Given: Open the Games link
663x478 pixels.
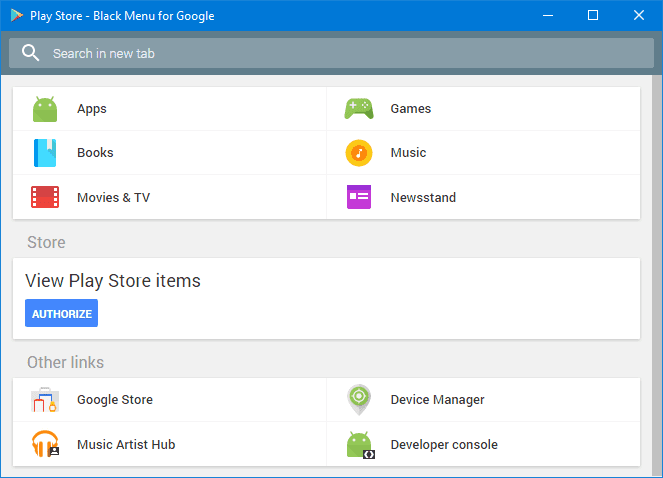Looking at the screenshot, I should pyautogui.click(x=411, y=109).
